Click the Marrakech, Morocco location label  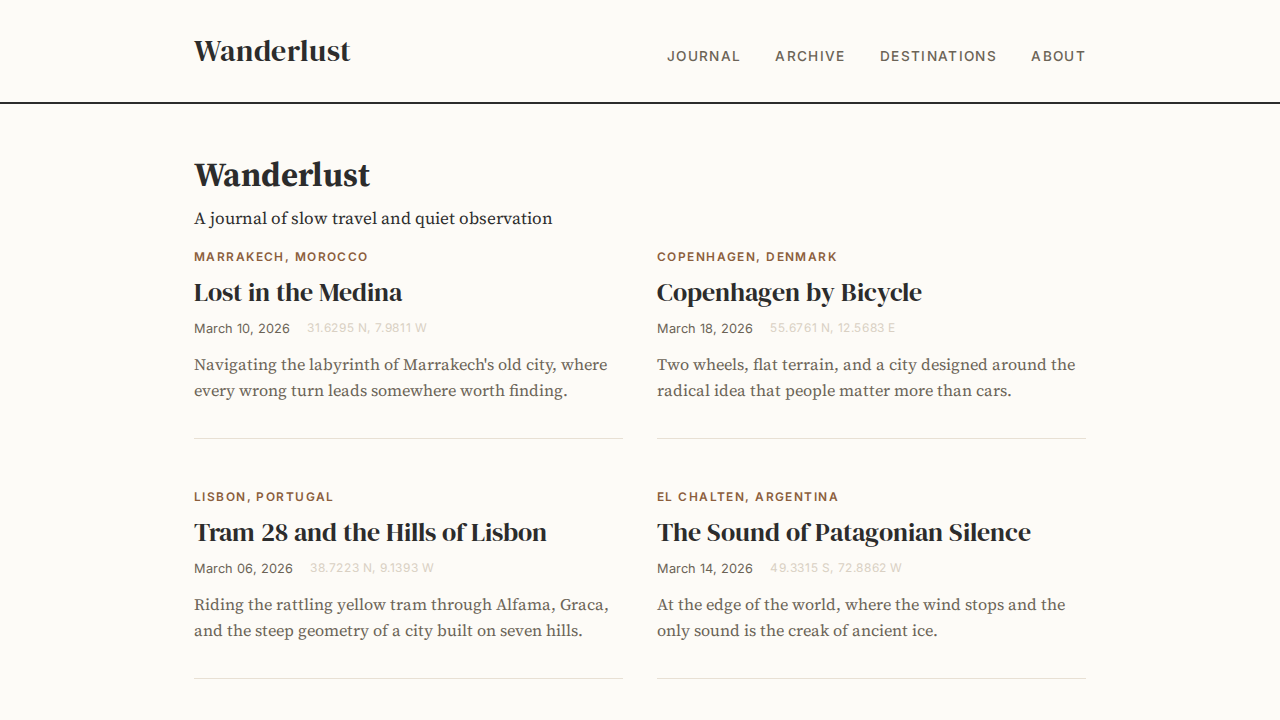281,257
